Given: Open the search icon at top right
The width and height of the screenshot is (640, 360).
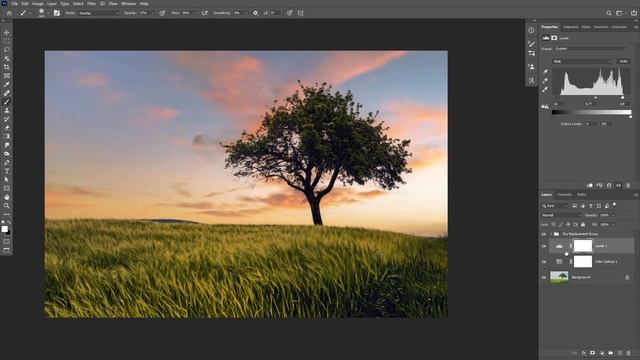Looking at the screenshot, I should [x=609, y=13].
